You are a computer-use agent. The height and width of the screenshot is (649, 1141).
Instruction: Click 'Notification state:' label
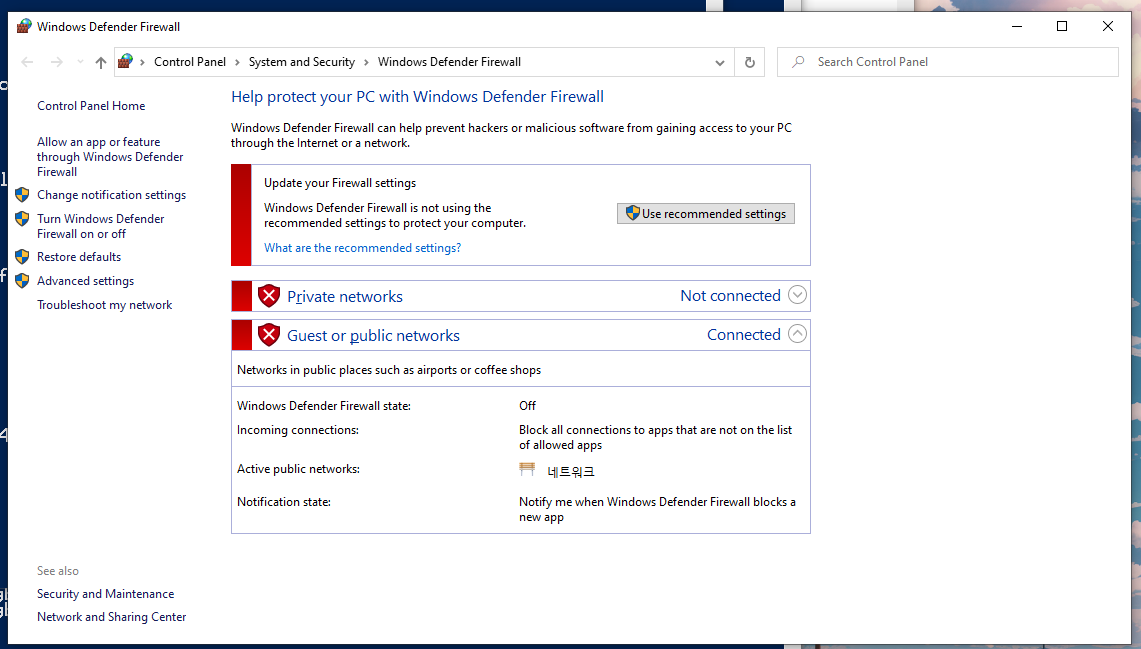(284, 502)
